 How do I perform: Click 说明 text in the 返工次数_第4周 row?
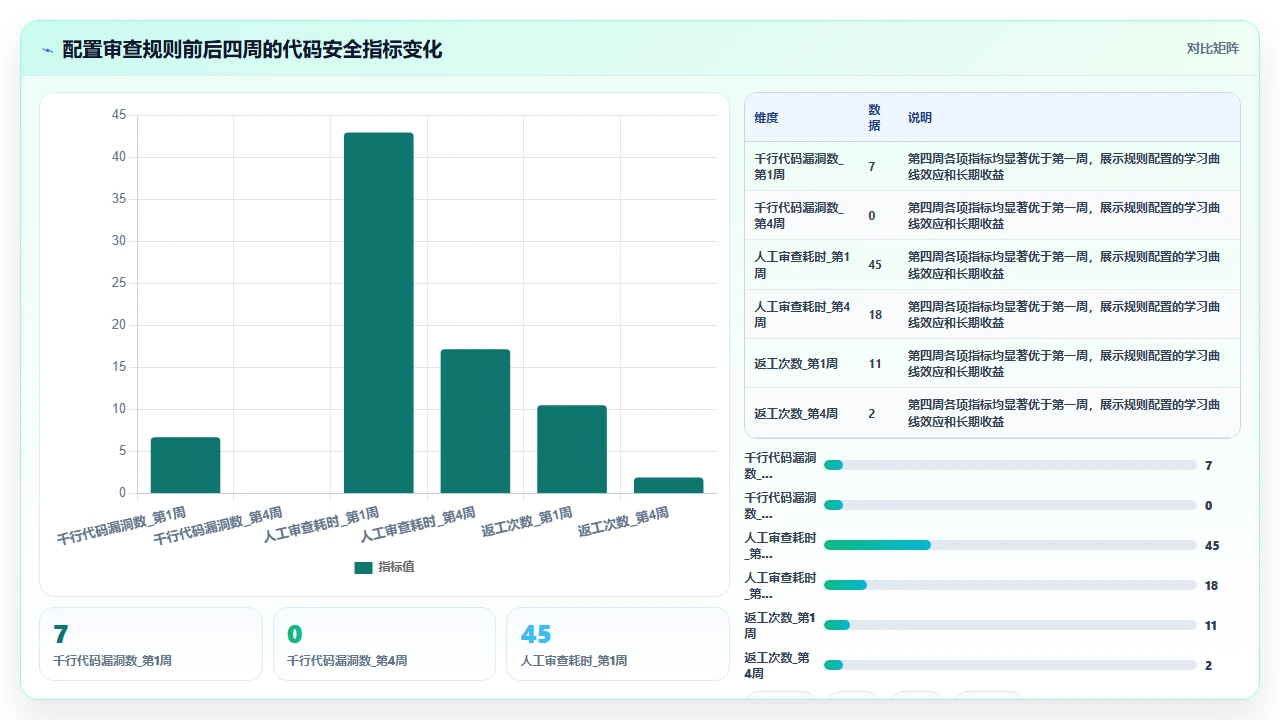pos(1064,413)
